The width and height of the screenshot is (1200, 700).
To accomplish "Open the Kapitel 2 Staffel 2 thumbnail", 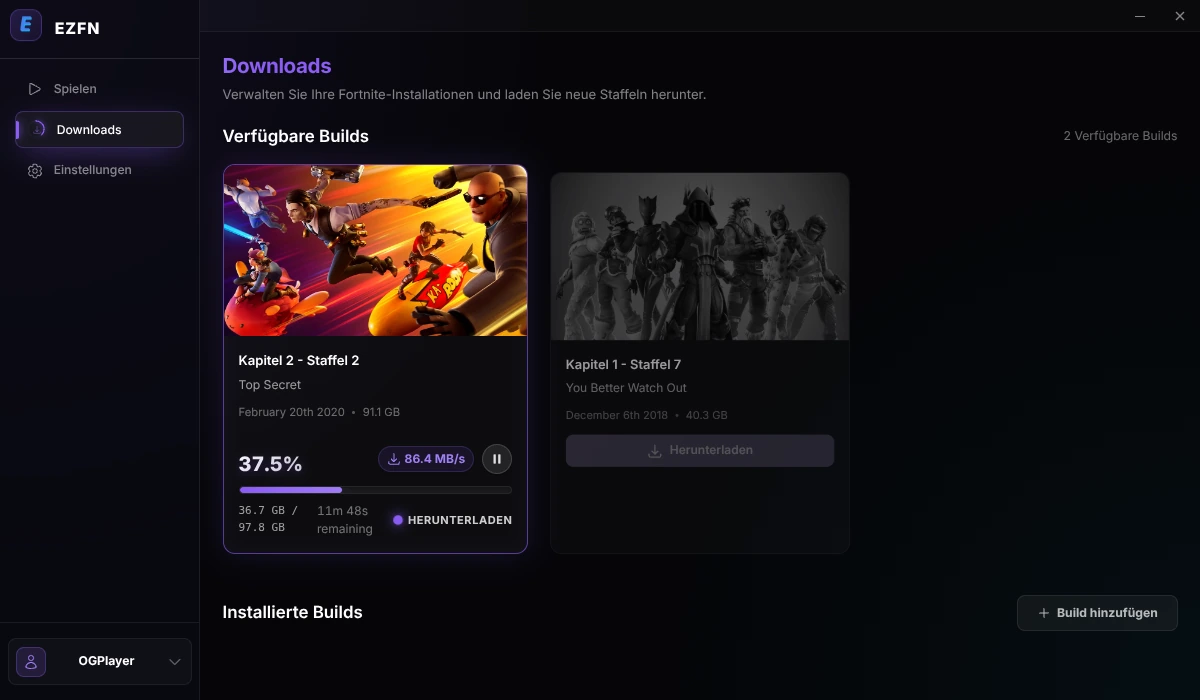I will 375,251.
